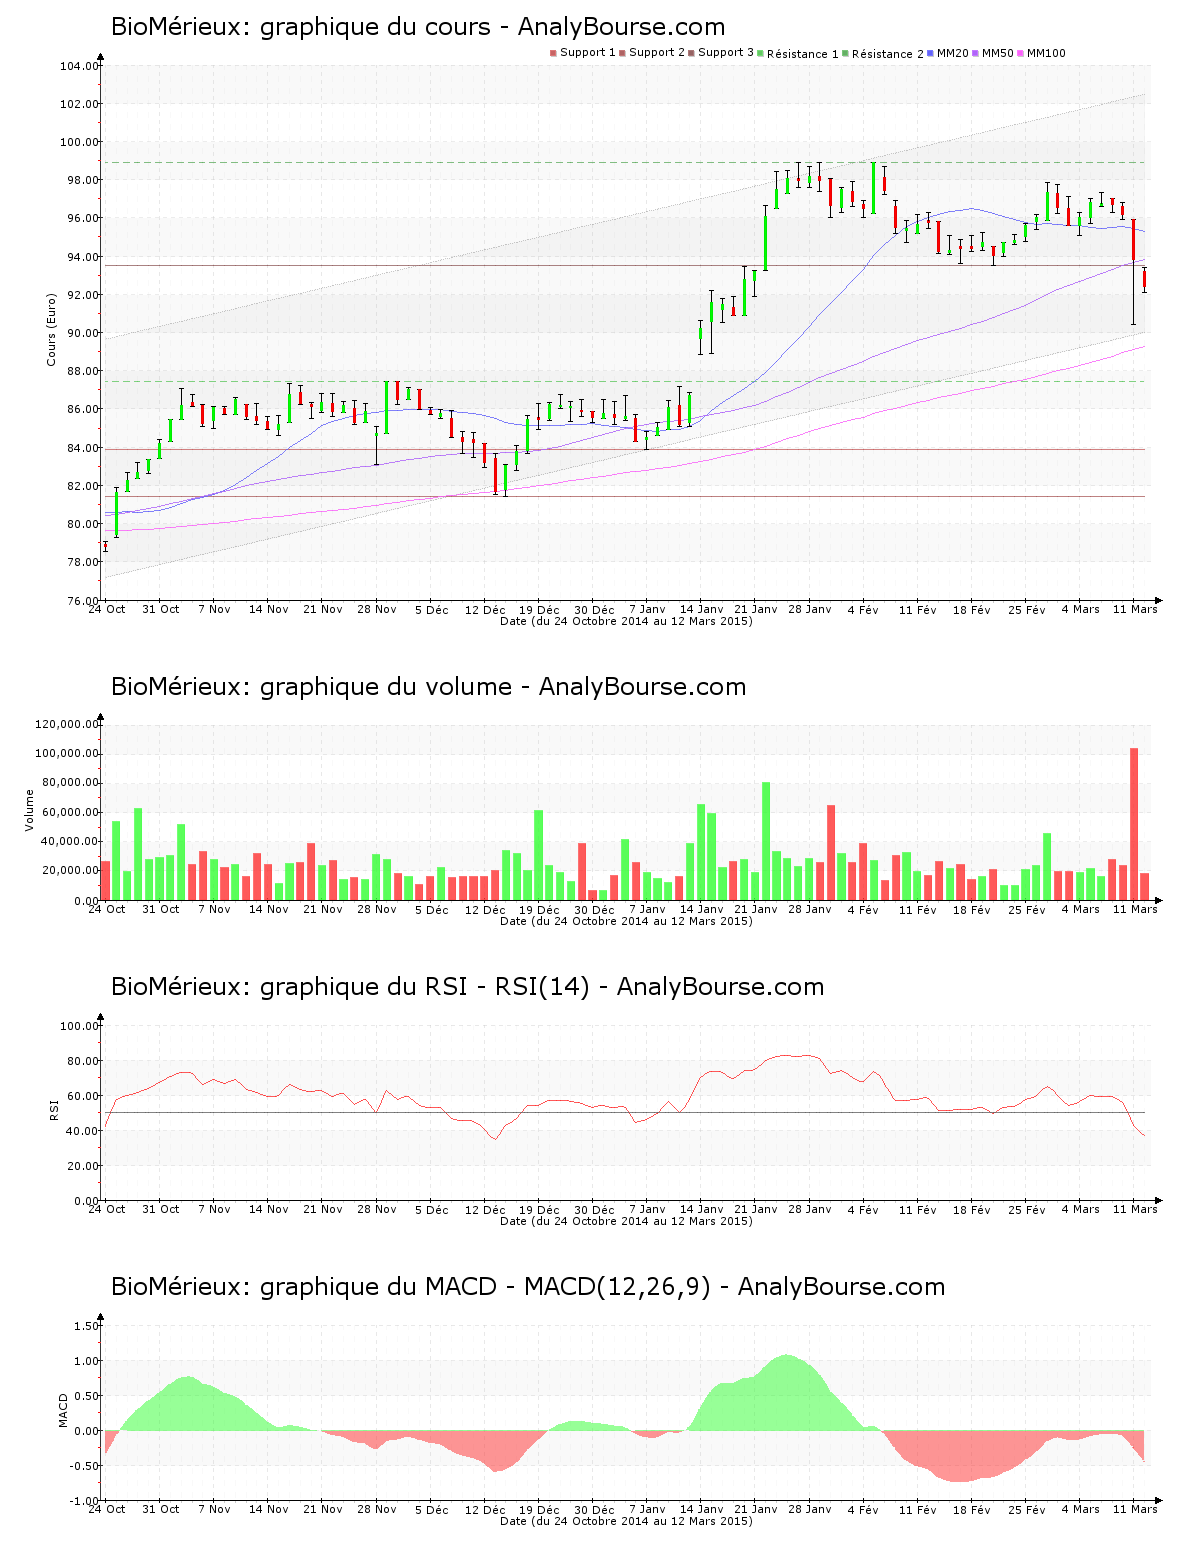Click the "RSI" vertical axis label
1200x1550 pixels.
54,1109
